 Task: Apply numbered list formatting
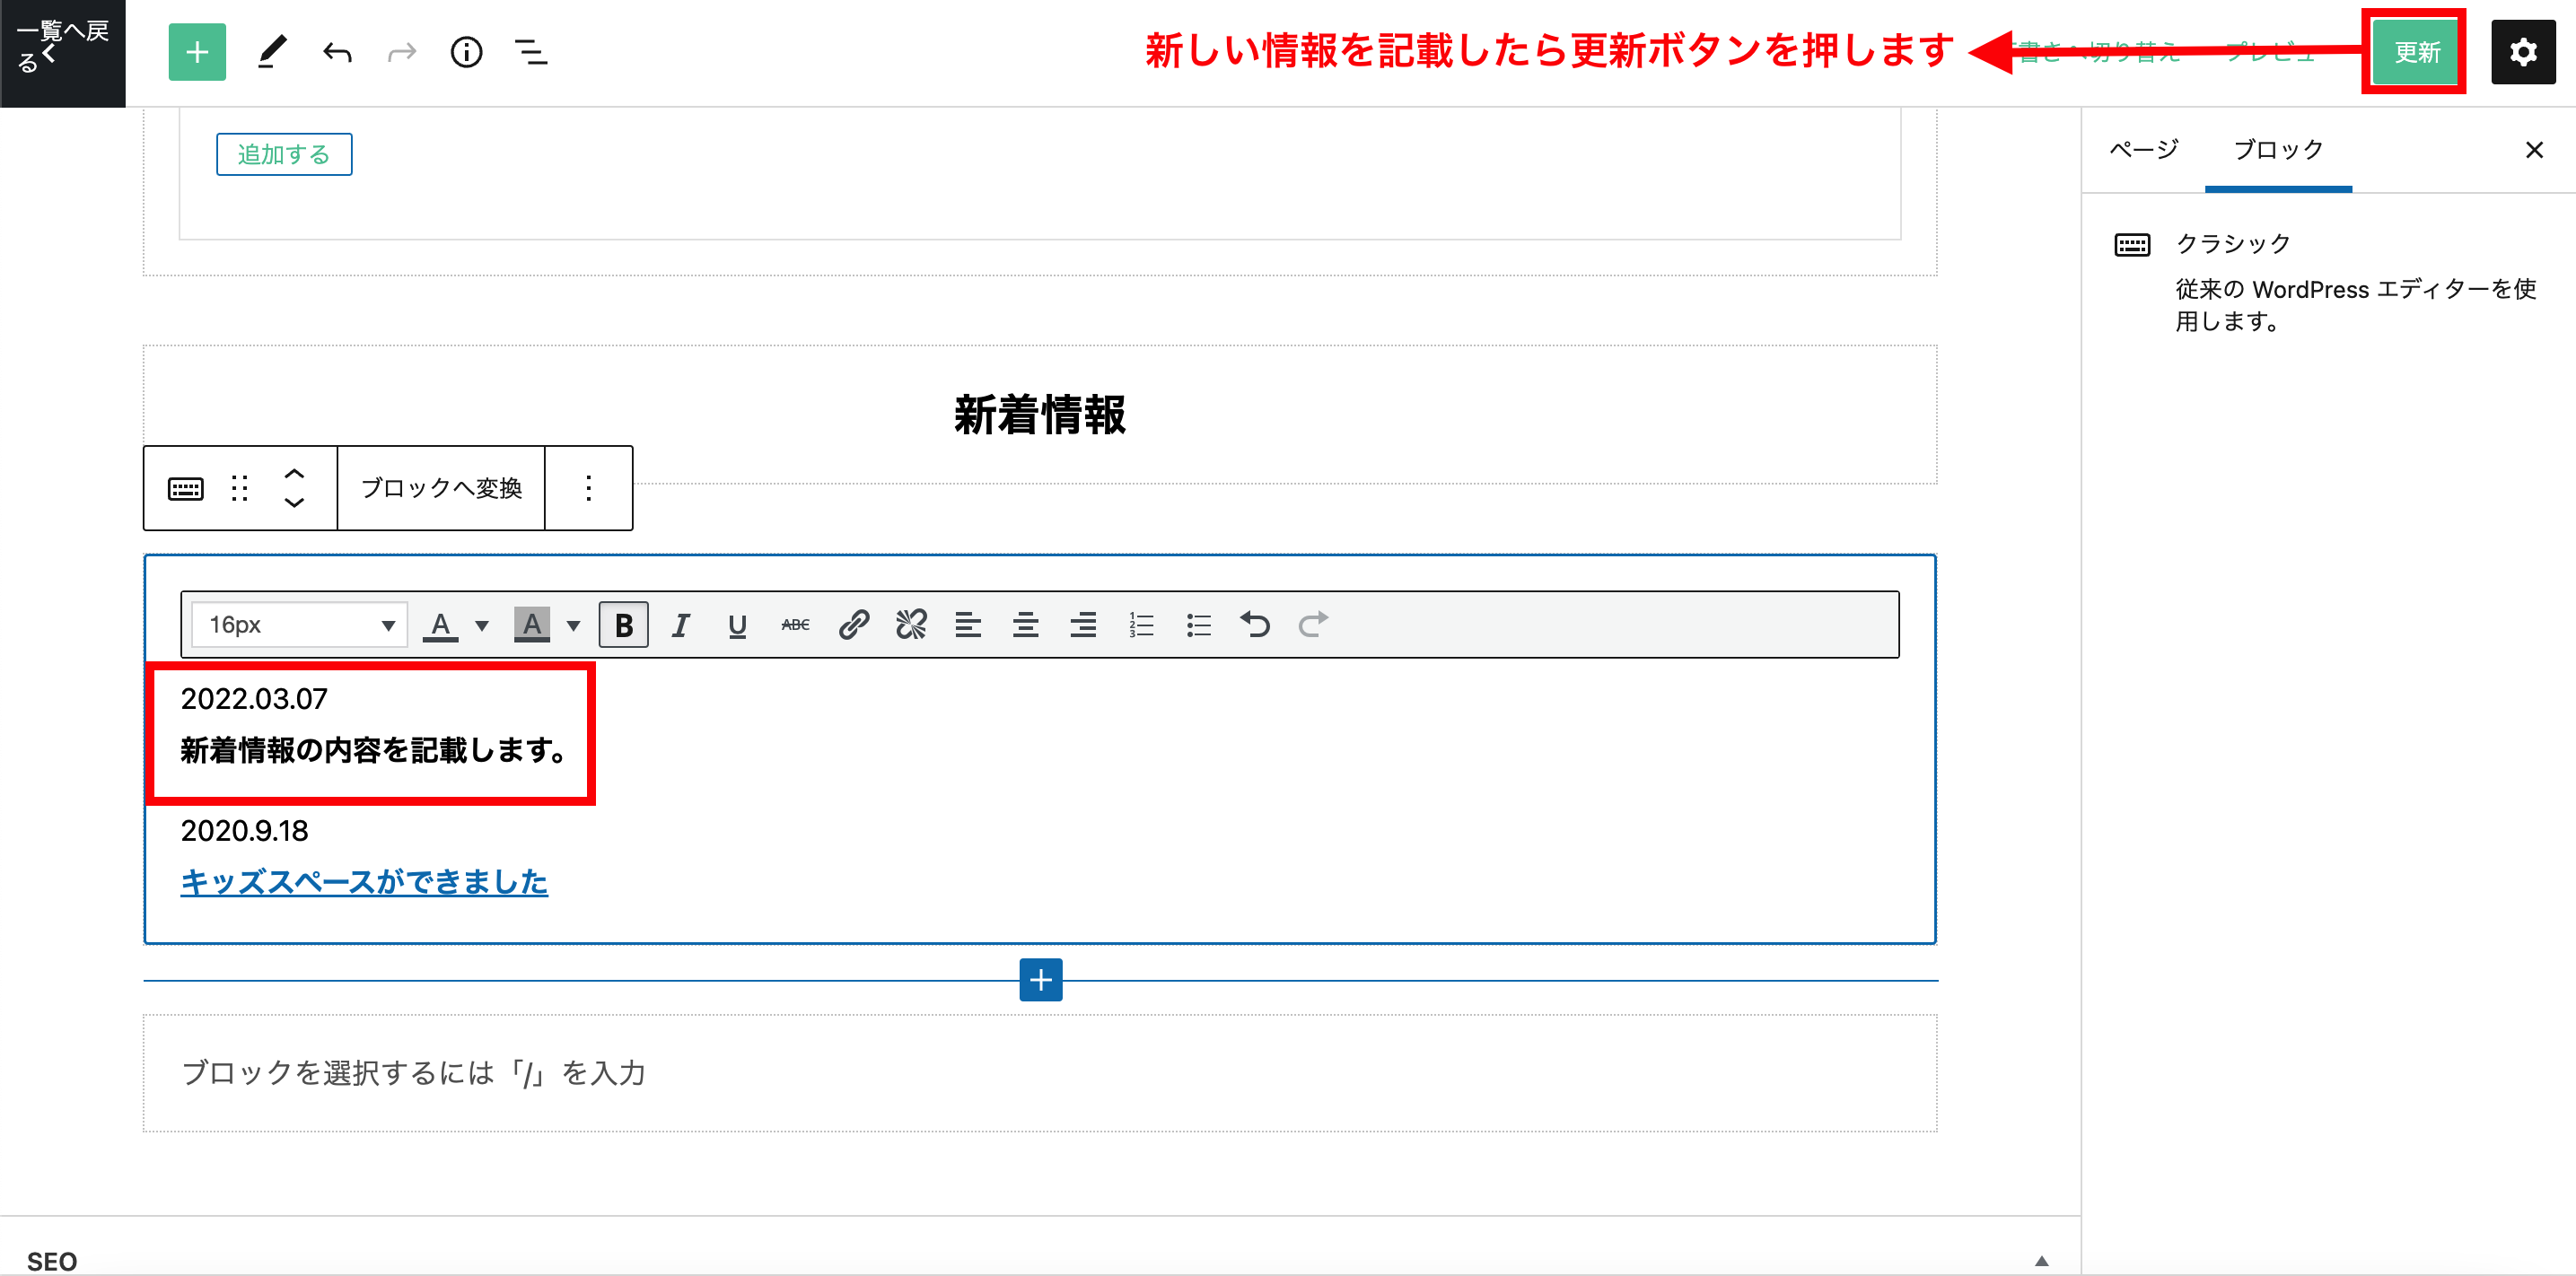click(x=1140, y=625)
